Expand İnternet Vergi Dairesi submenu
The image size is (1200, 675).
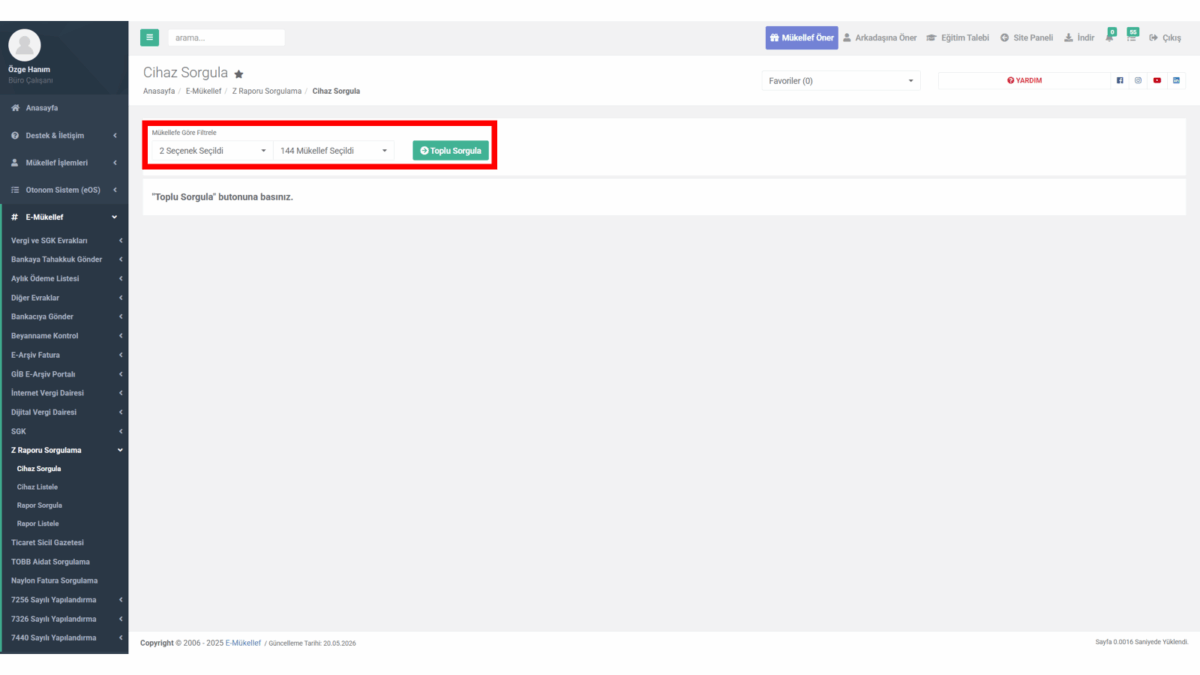point(64,392)
